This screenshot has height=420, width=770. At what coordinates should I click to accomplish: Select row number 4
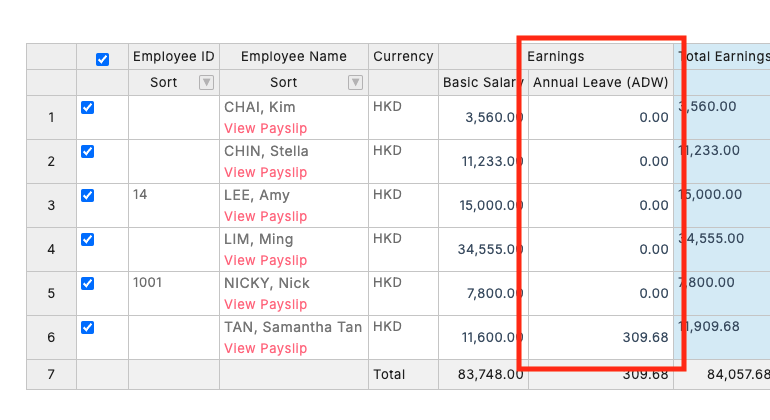pos(51,250)
